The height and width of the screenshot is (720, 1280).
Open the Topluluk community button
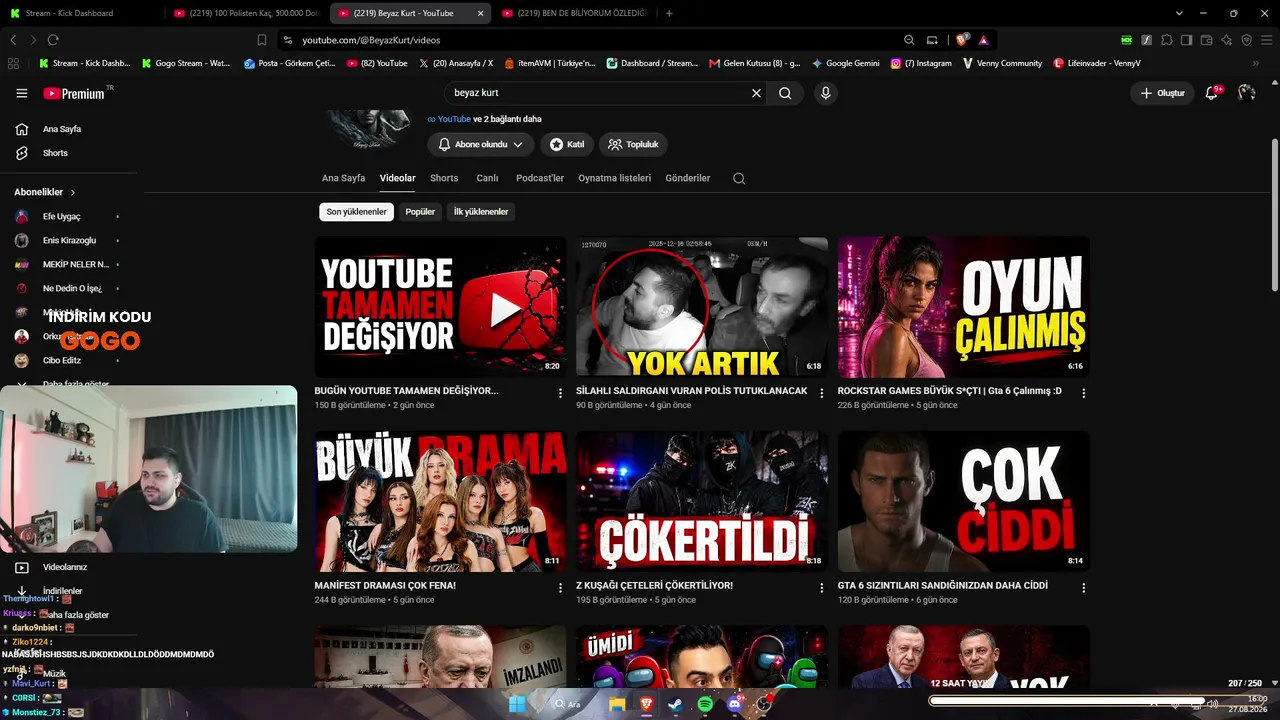pos(633,144)
